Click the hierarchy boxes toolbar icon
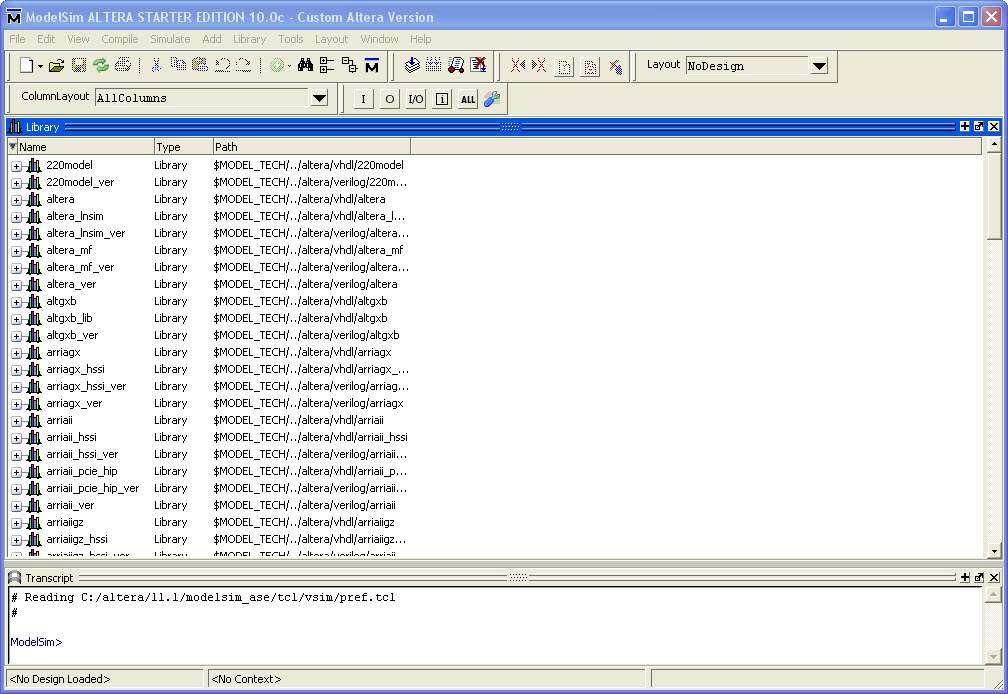1008x694 pixels. [349, 65]
